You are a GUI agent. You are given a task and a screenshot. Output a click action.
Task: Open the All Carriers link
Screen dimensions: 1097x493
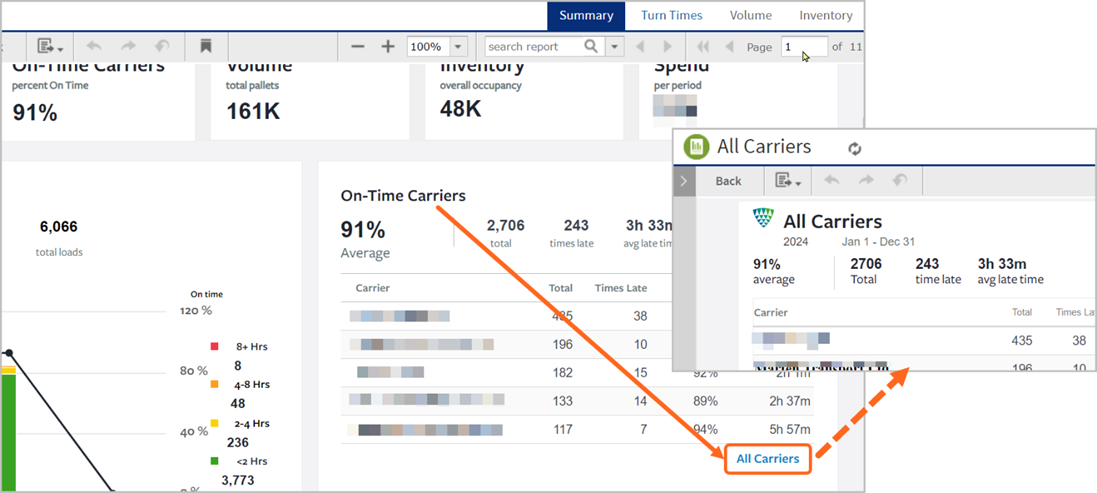click(767, 459)
